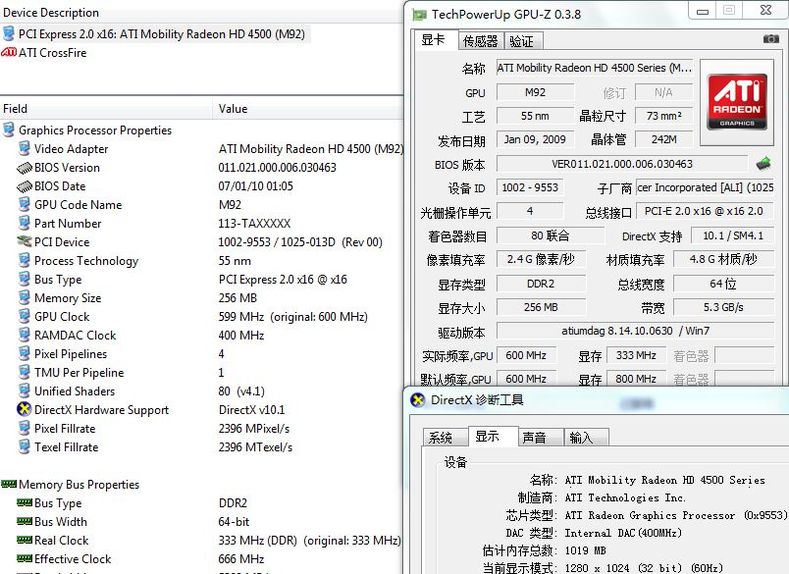Click the BIOS 版本 field in GPU-Z
789x574 pixels.
coord(622,164)
